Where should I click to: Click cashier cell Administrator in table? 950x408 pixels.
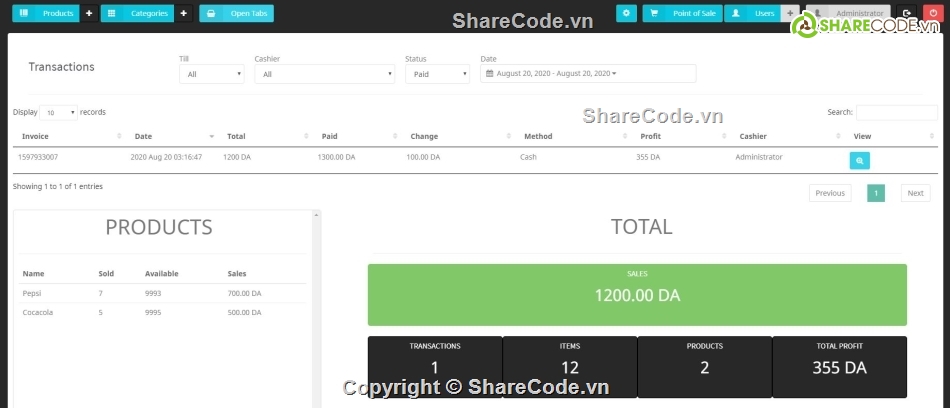759,157
